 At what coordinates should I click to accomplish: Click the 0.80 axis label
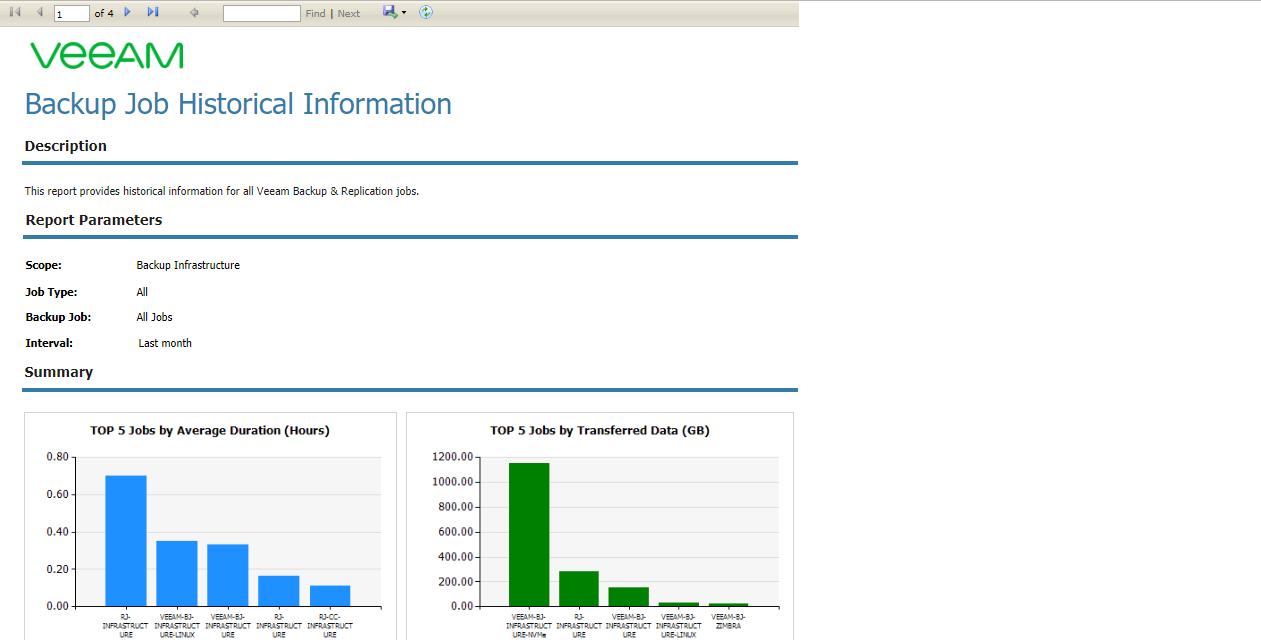click(57, 457)
